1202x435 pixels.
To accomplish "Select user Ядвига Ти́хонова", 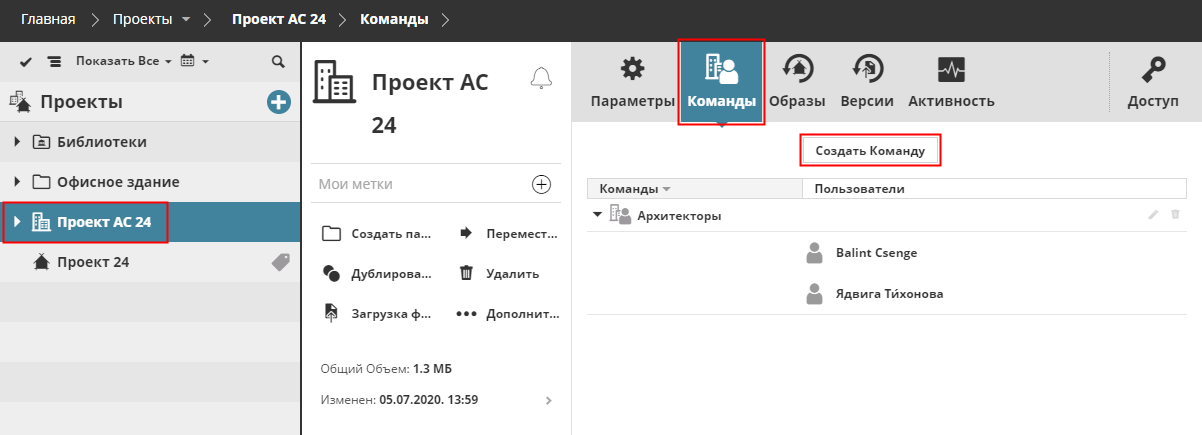I will [889, 294].
